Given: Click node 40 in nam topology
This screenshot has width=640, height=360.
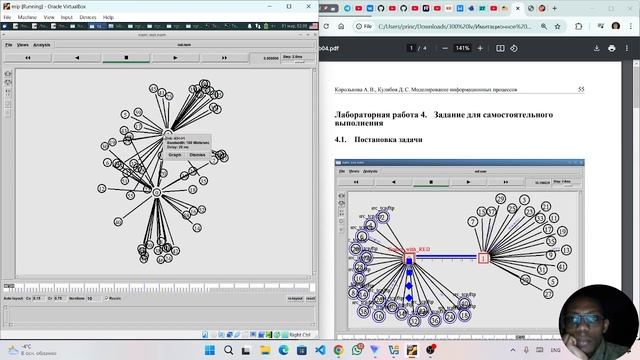Looking at the screenshot, I should pos(118,222).
